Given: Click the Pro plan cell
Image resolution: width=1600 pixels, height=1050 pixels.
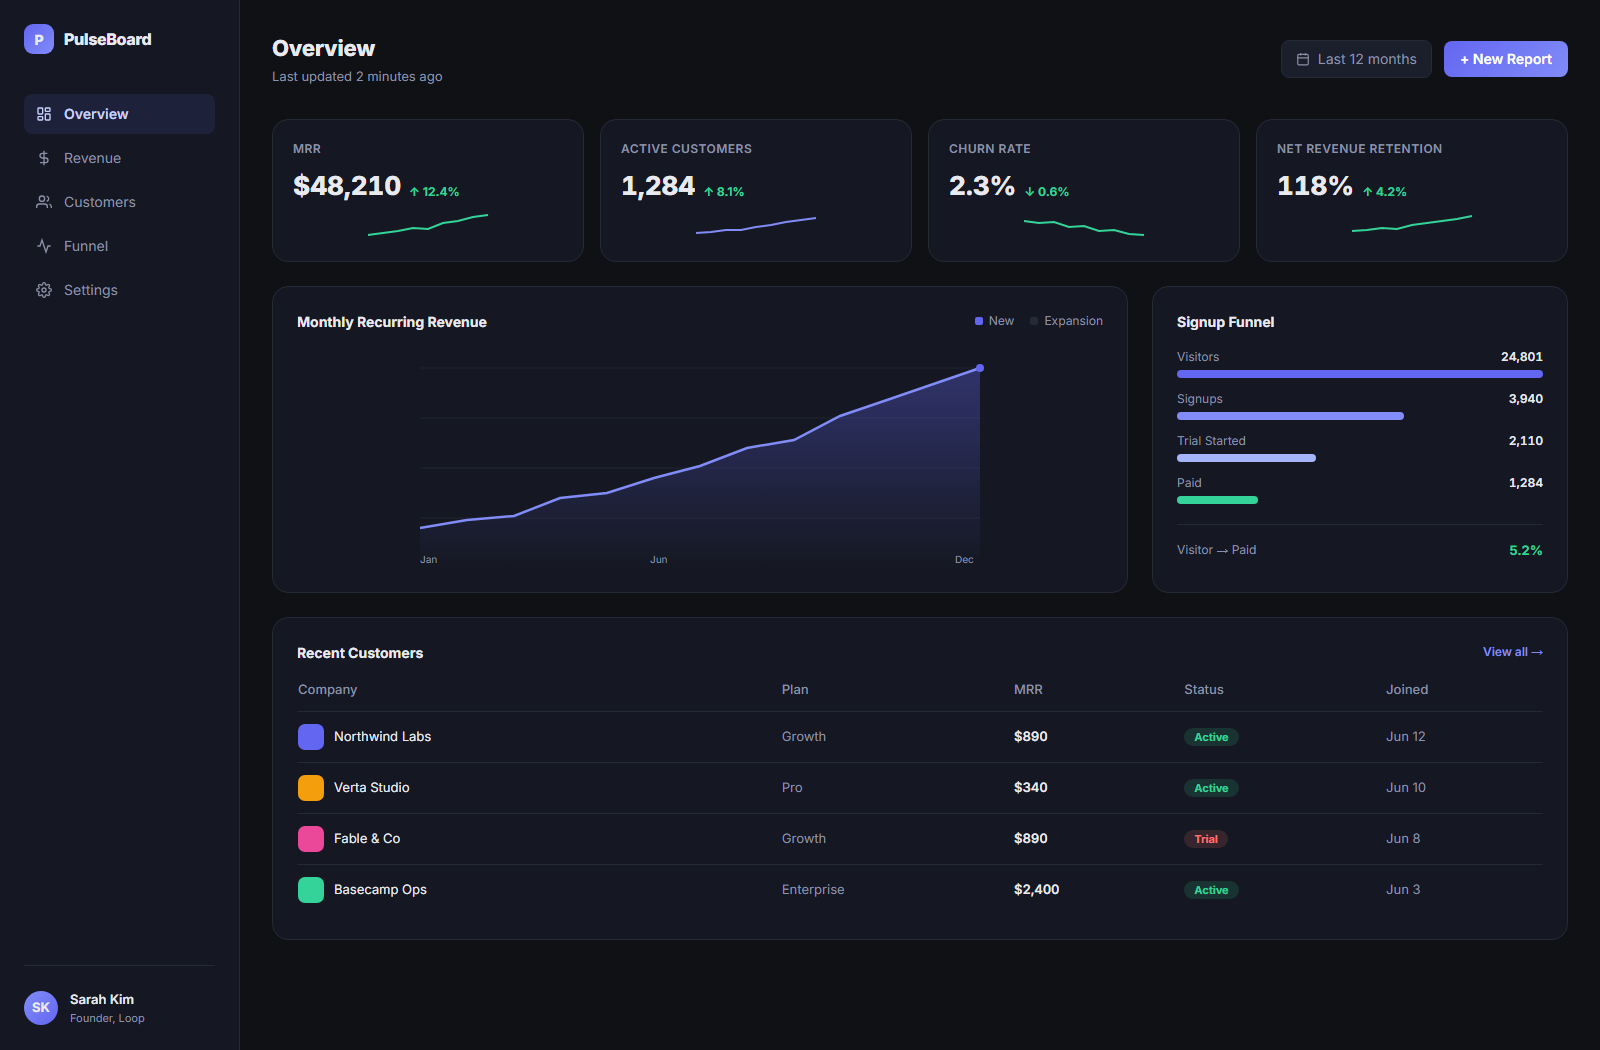Looking at the screenshot, I should click(x=792, y=788).
